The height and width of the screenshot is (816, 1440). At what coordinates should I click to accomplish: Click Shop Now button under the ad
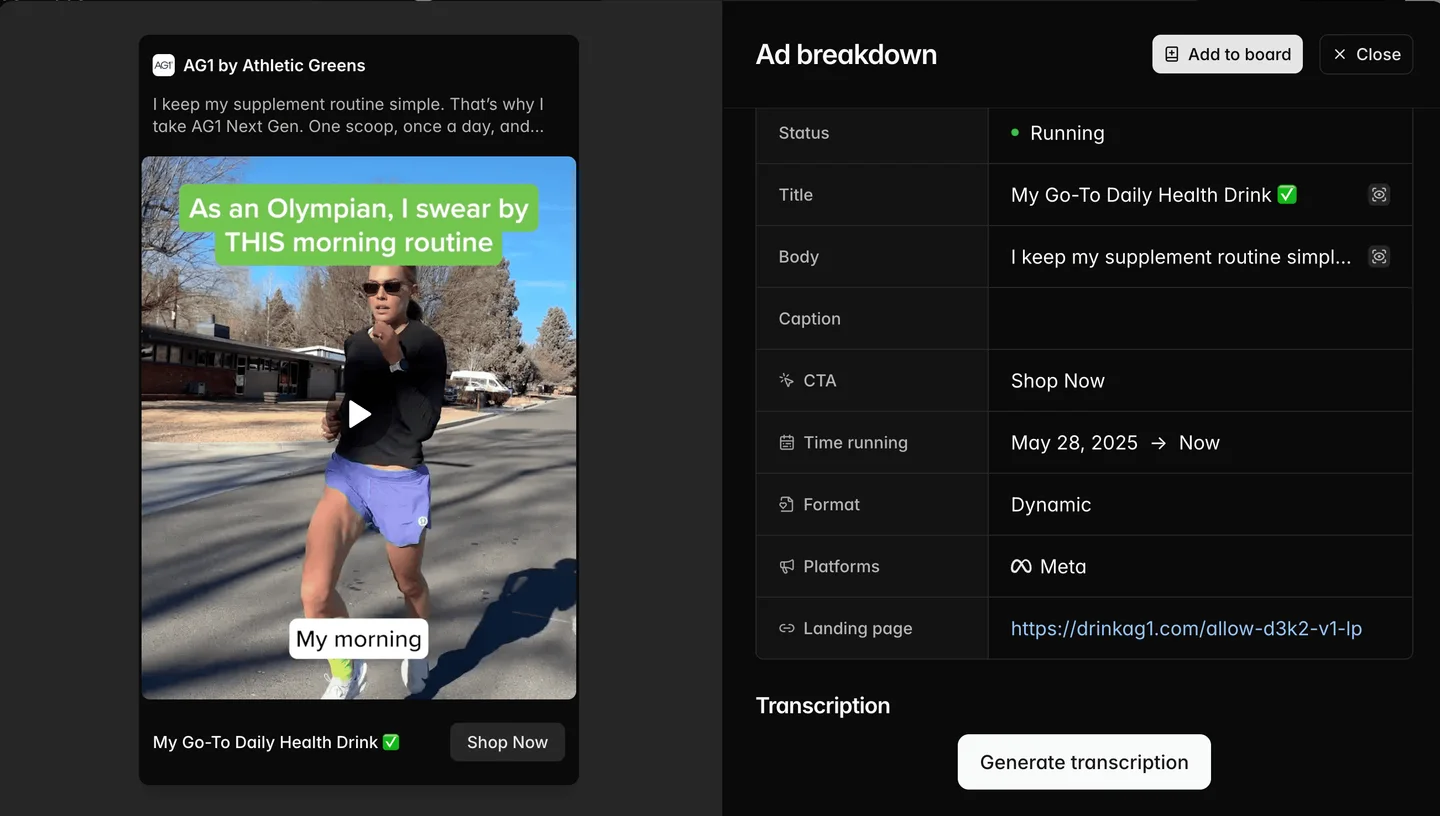507,742
